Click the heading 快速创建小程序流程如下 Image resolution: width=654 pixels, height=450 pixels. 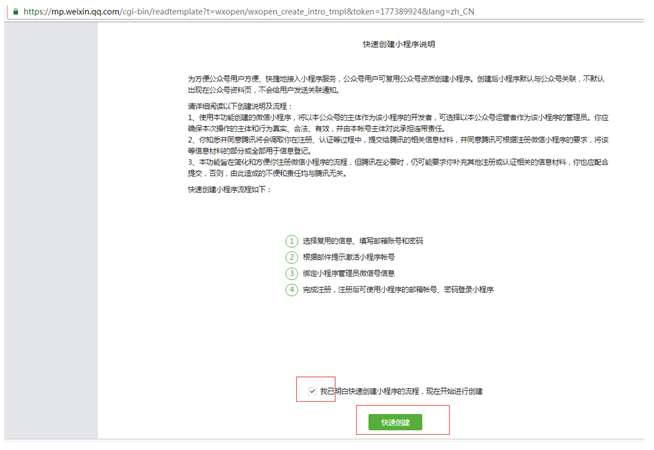(229, 189)
